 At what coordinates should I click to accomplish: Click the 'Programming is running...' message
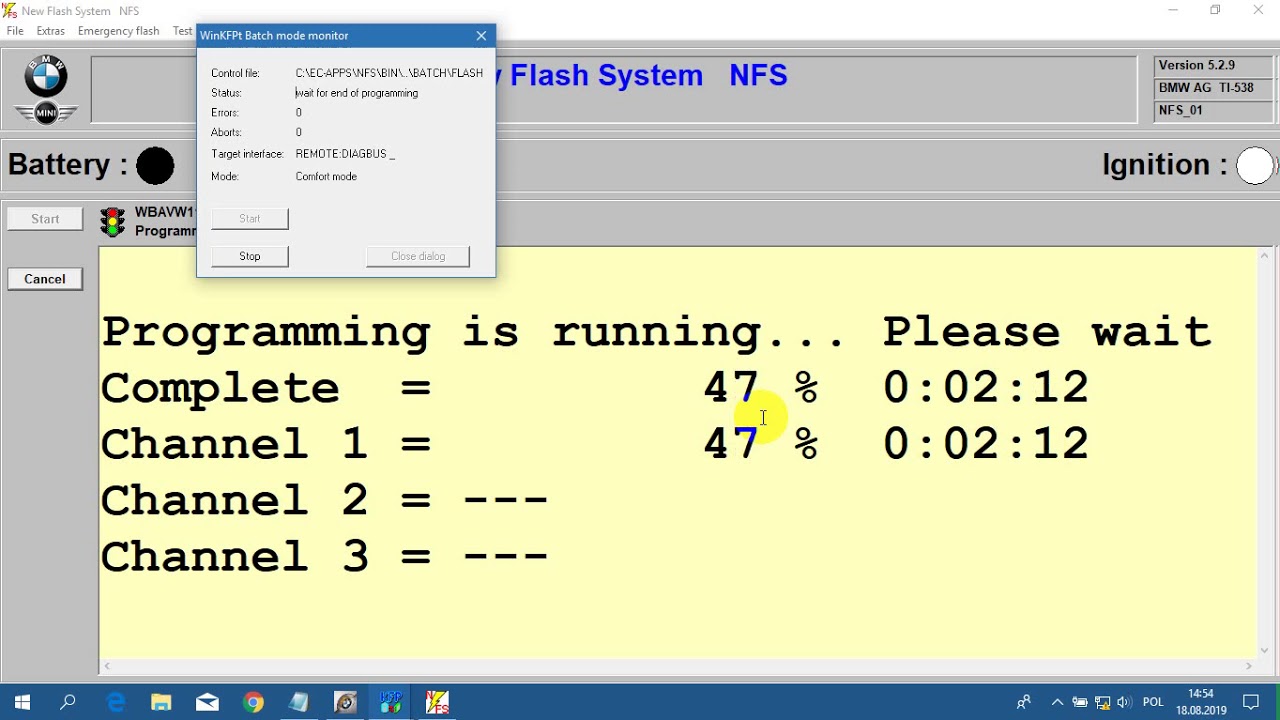(474, 332)
